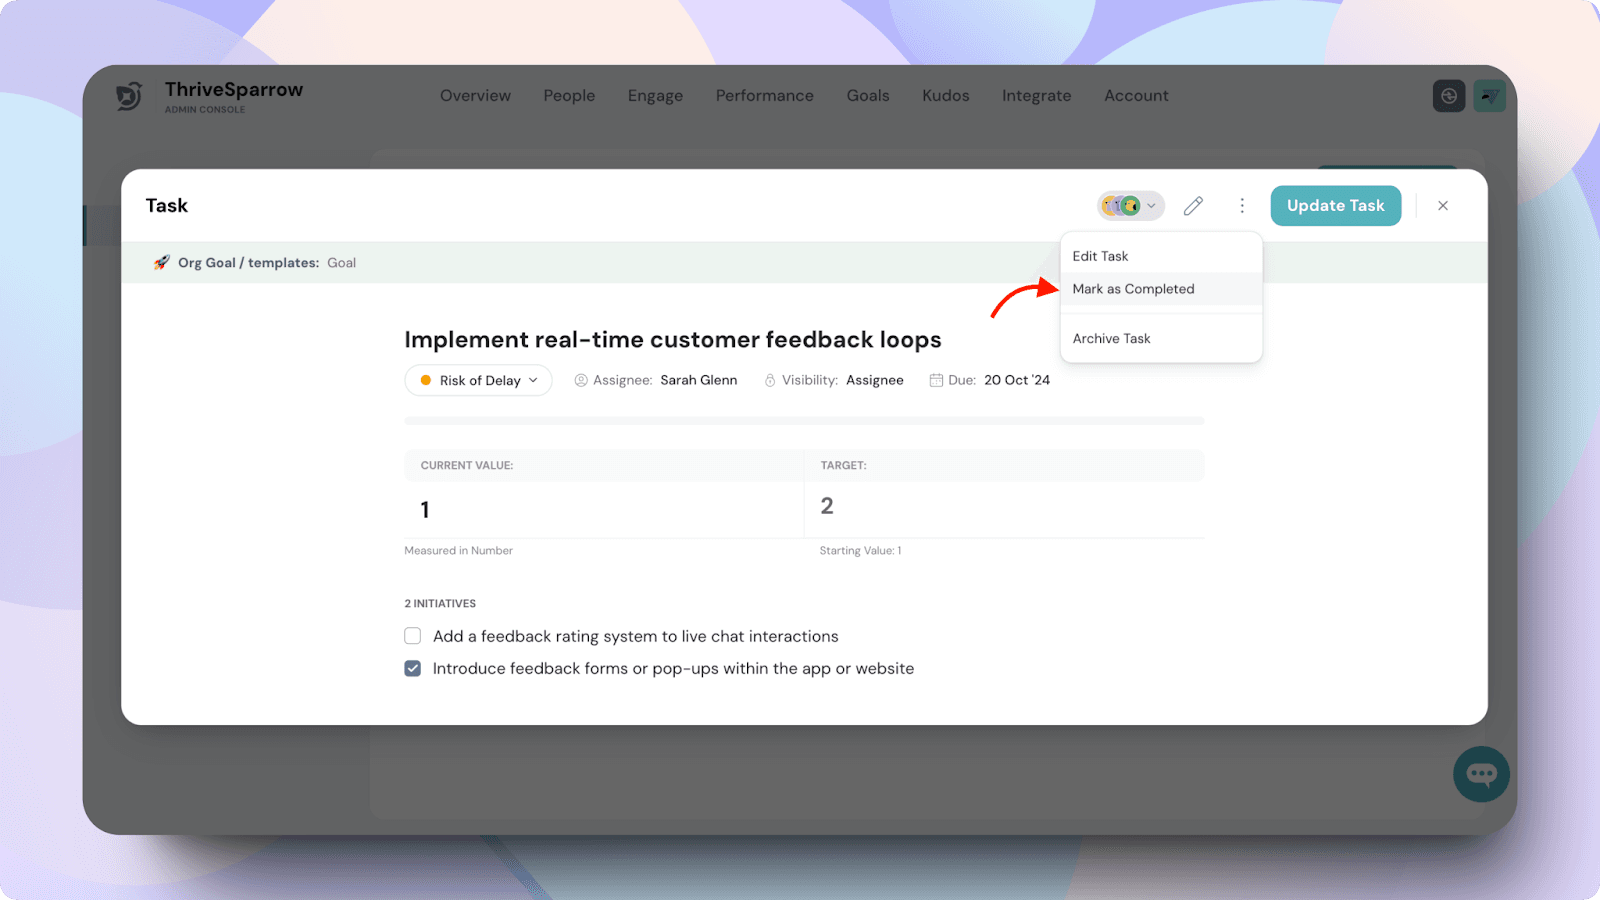The image size is (1600, 900).
Task: Expand the collaborator avatars dropdown
Action: 1131,206
